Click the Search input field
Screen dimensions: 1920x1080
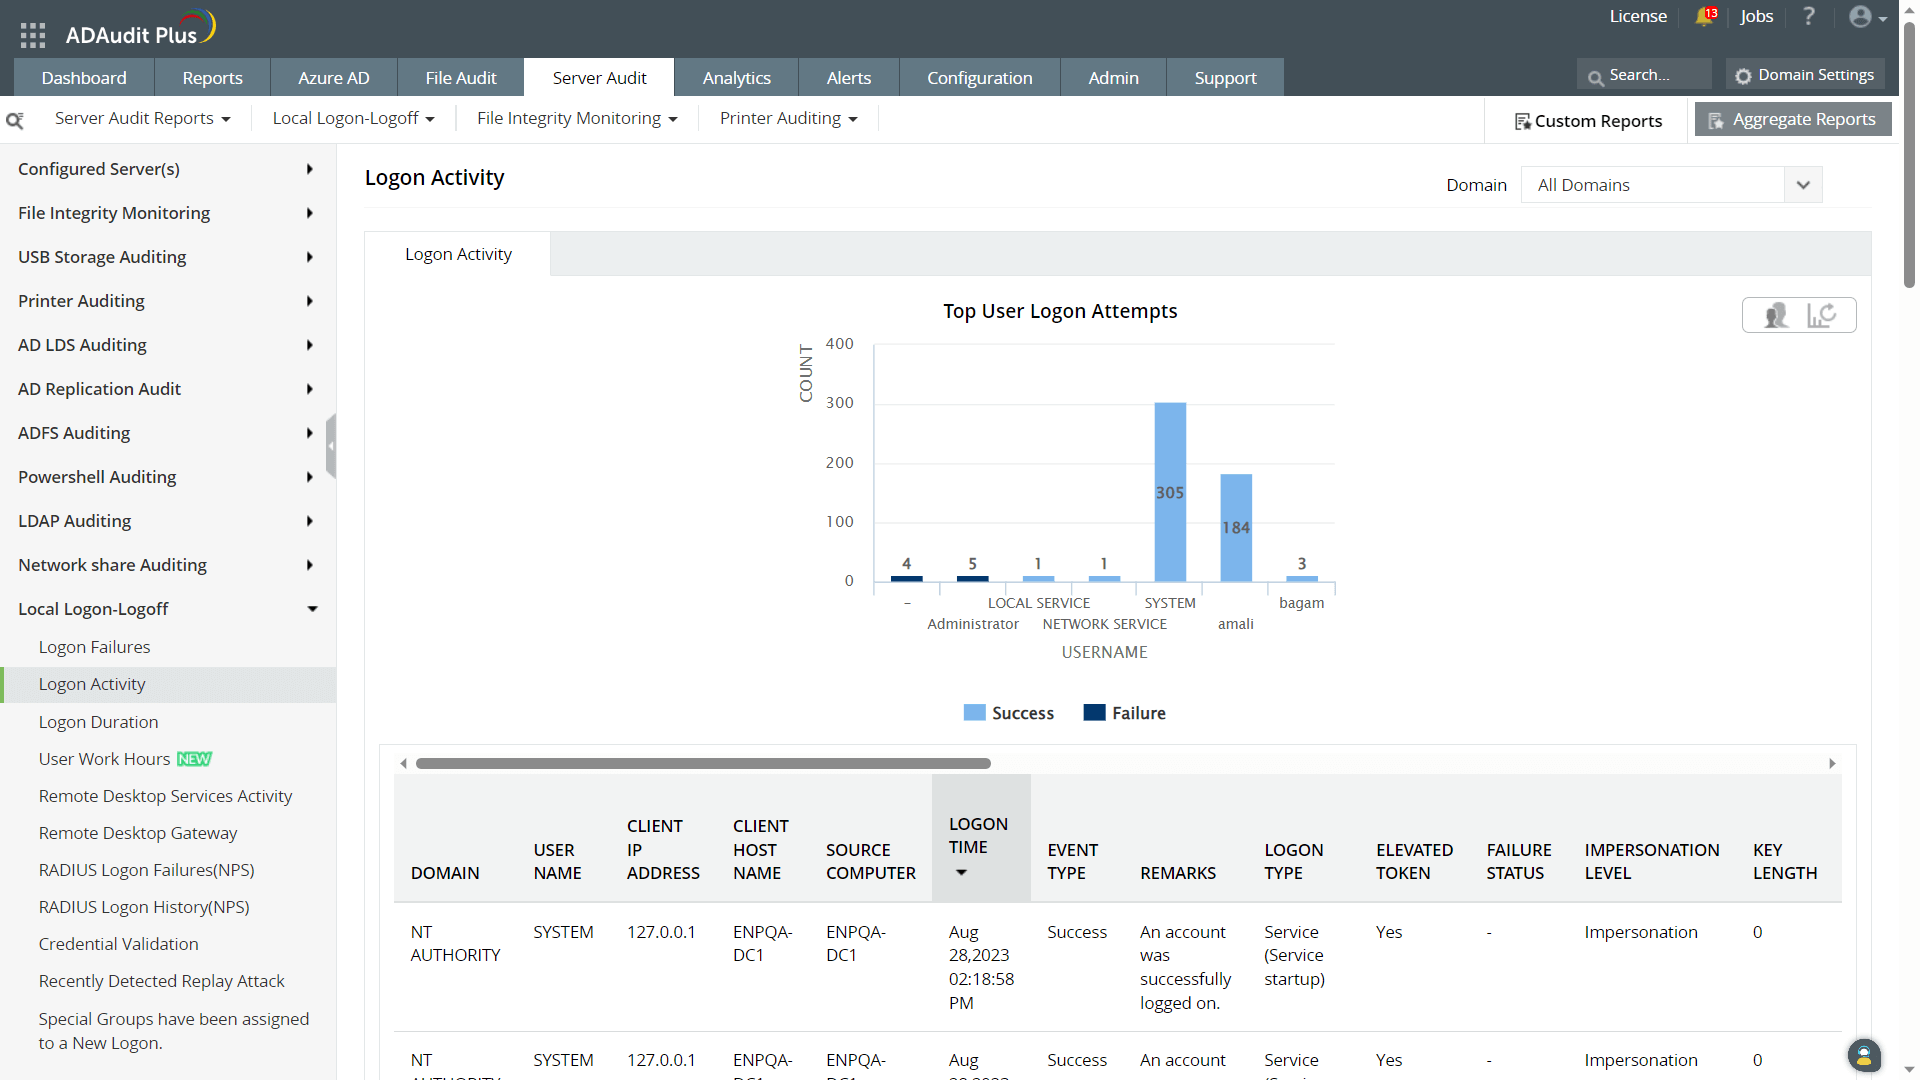[1650, 75]
